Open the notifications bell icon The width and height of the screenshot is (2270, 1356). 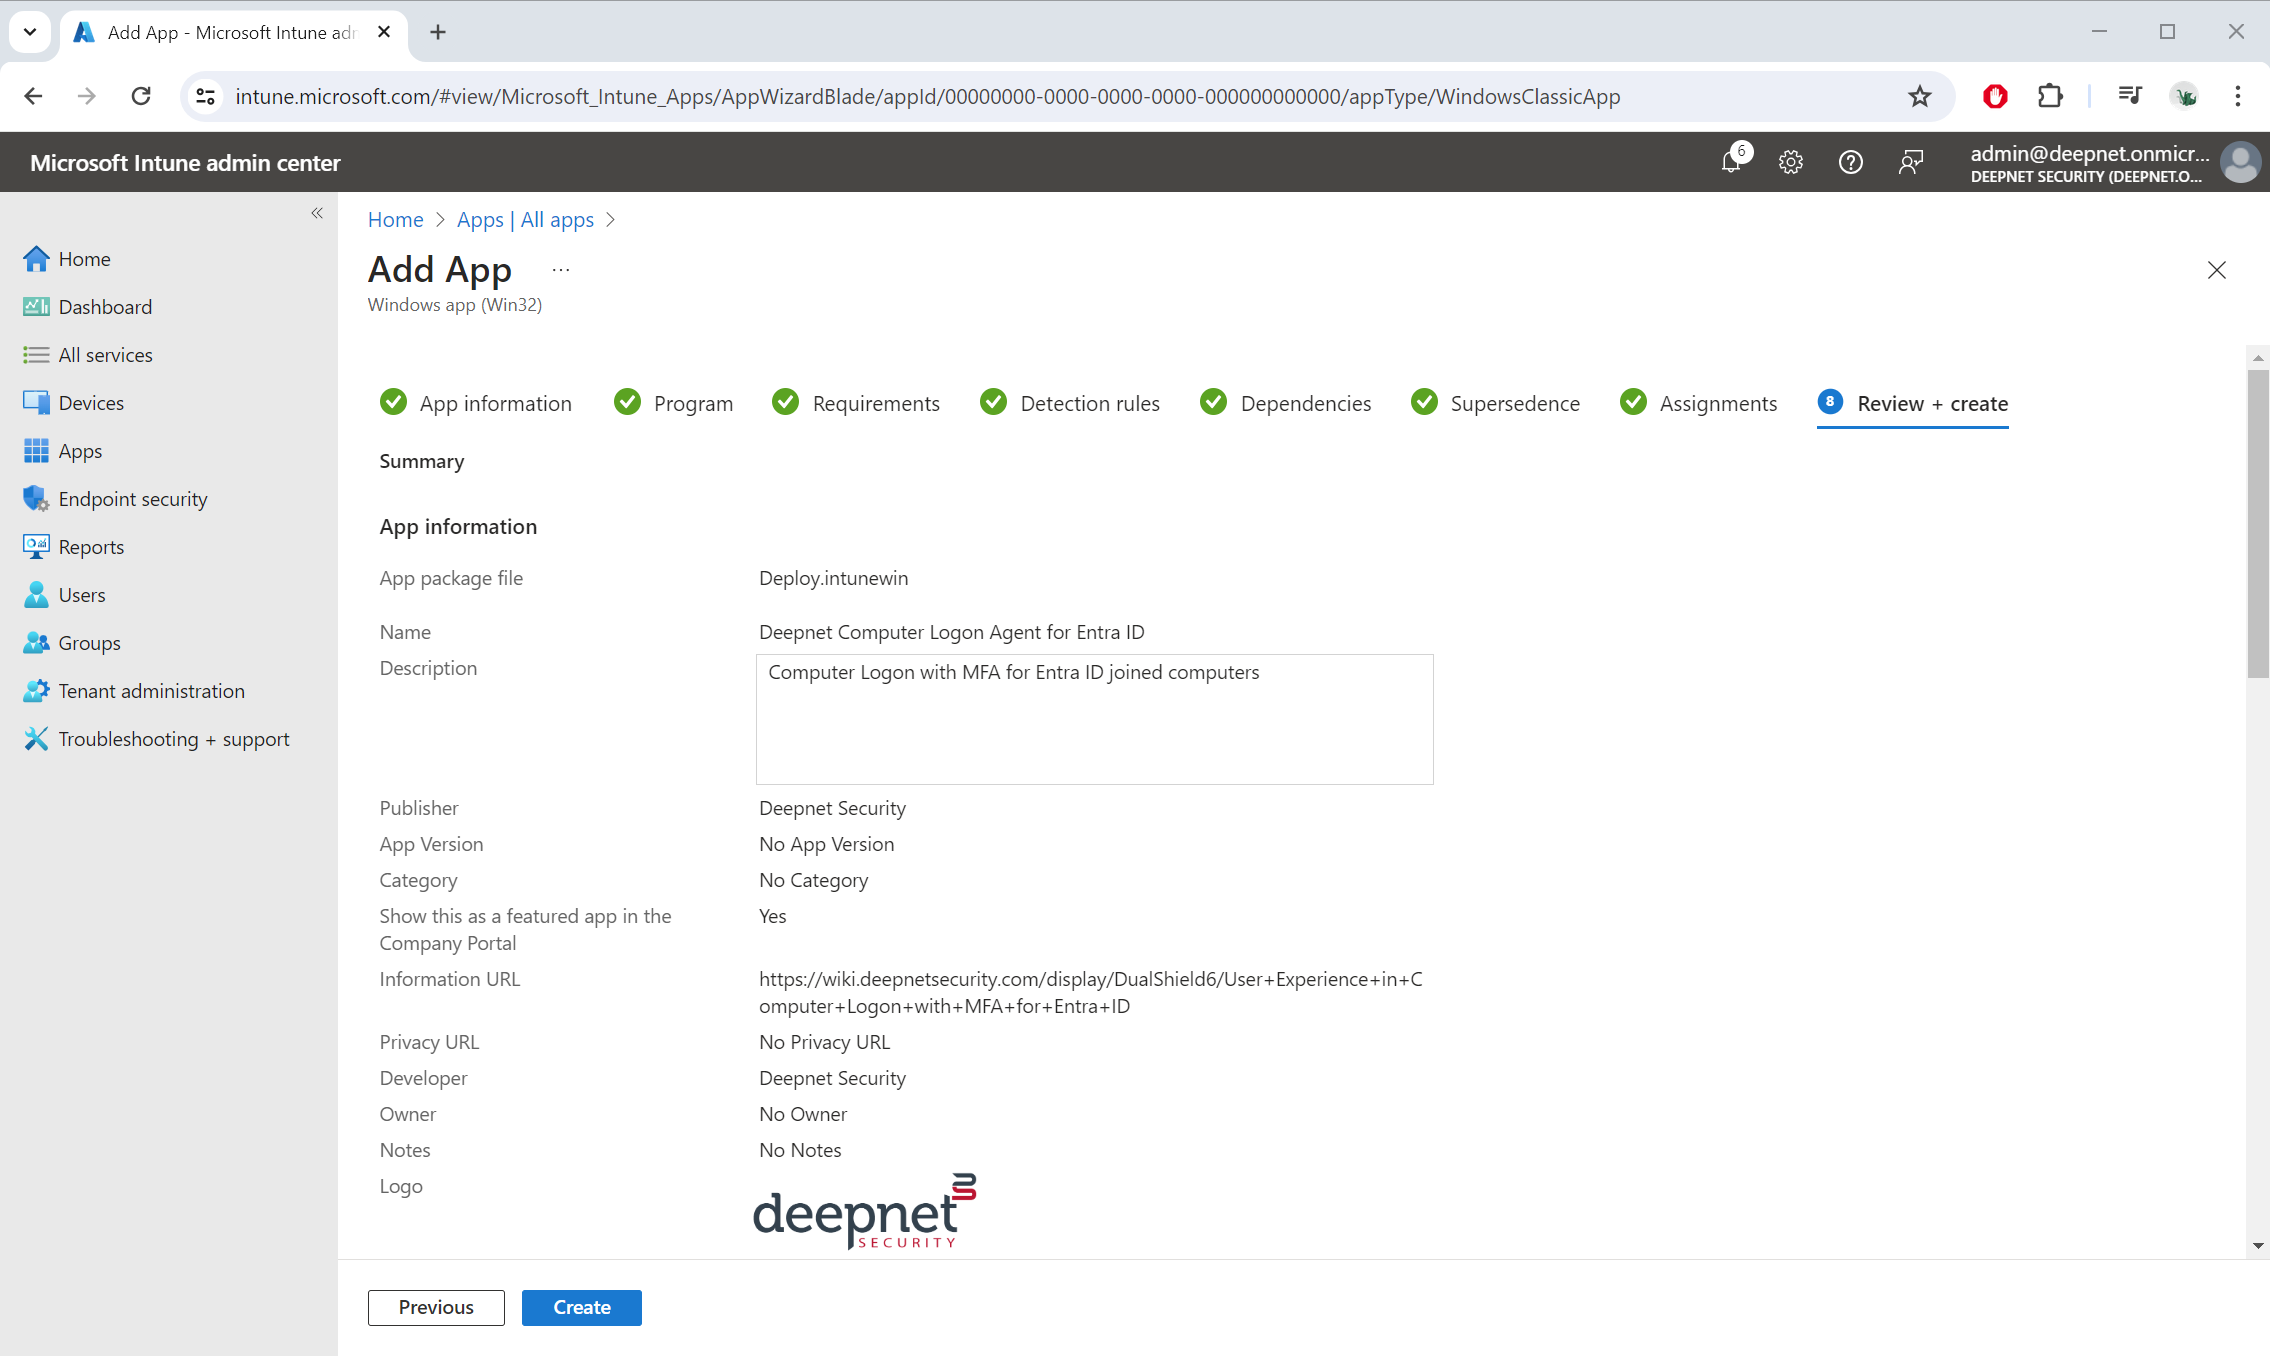point(1731,162)
